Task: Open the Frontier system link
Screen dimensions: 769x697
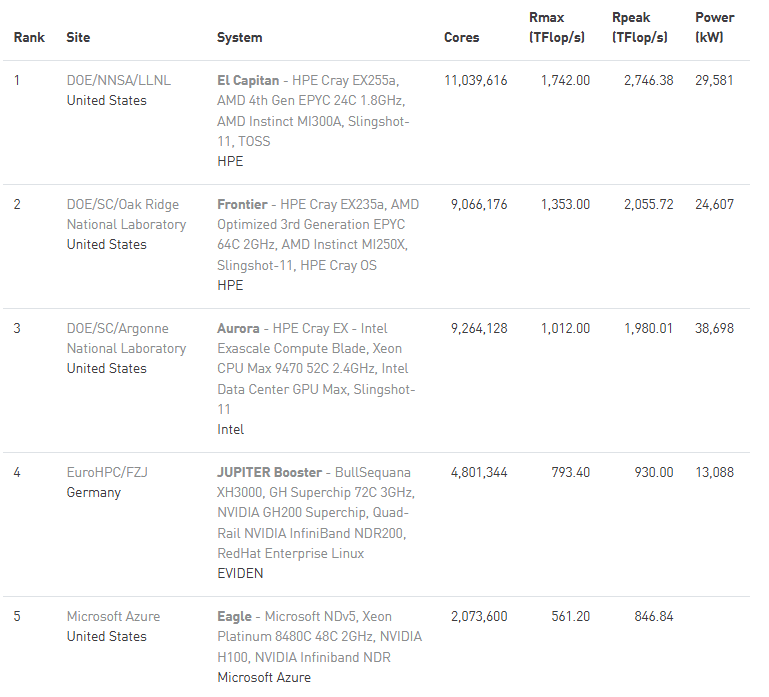Action: coord(245,204)
